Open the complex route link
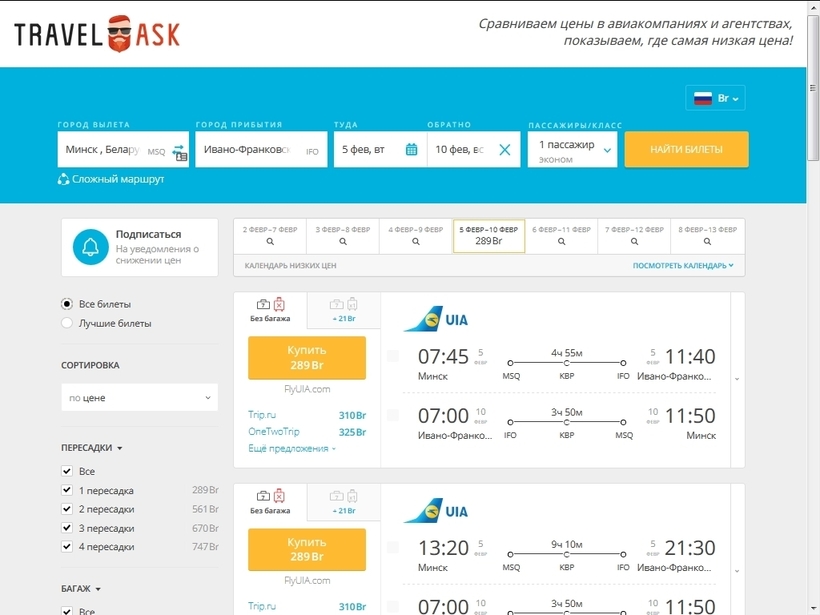Screen dimensions: 820x615 tap(118, 179)
